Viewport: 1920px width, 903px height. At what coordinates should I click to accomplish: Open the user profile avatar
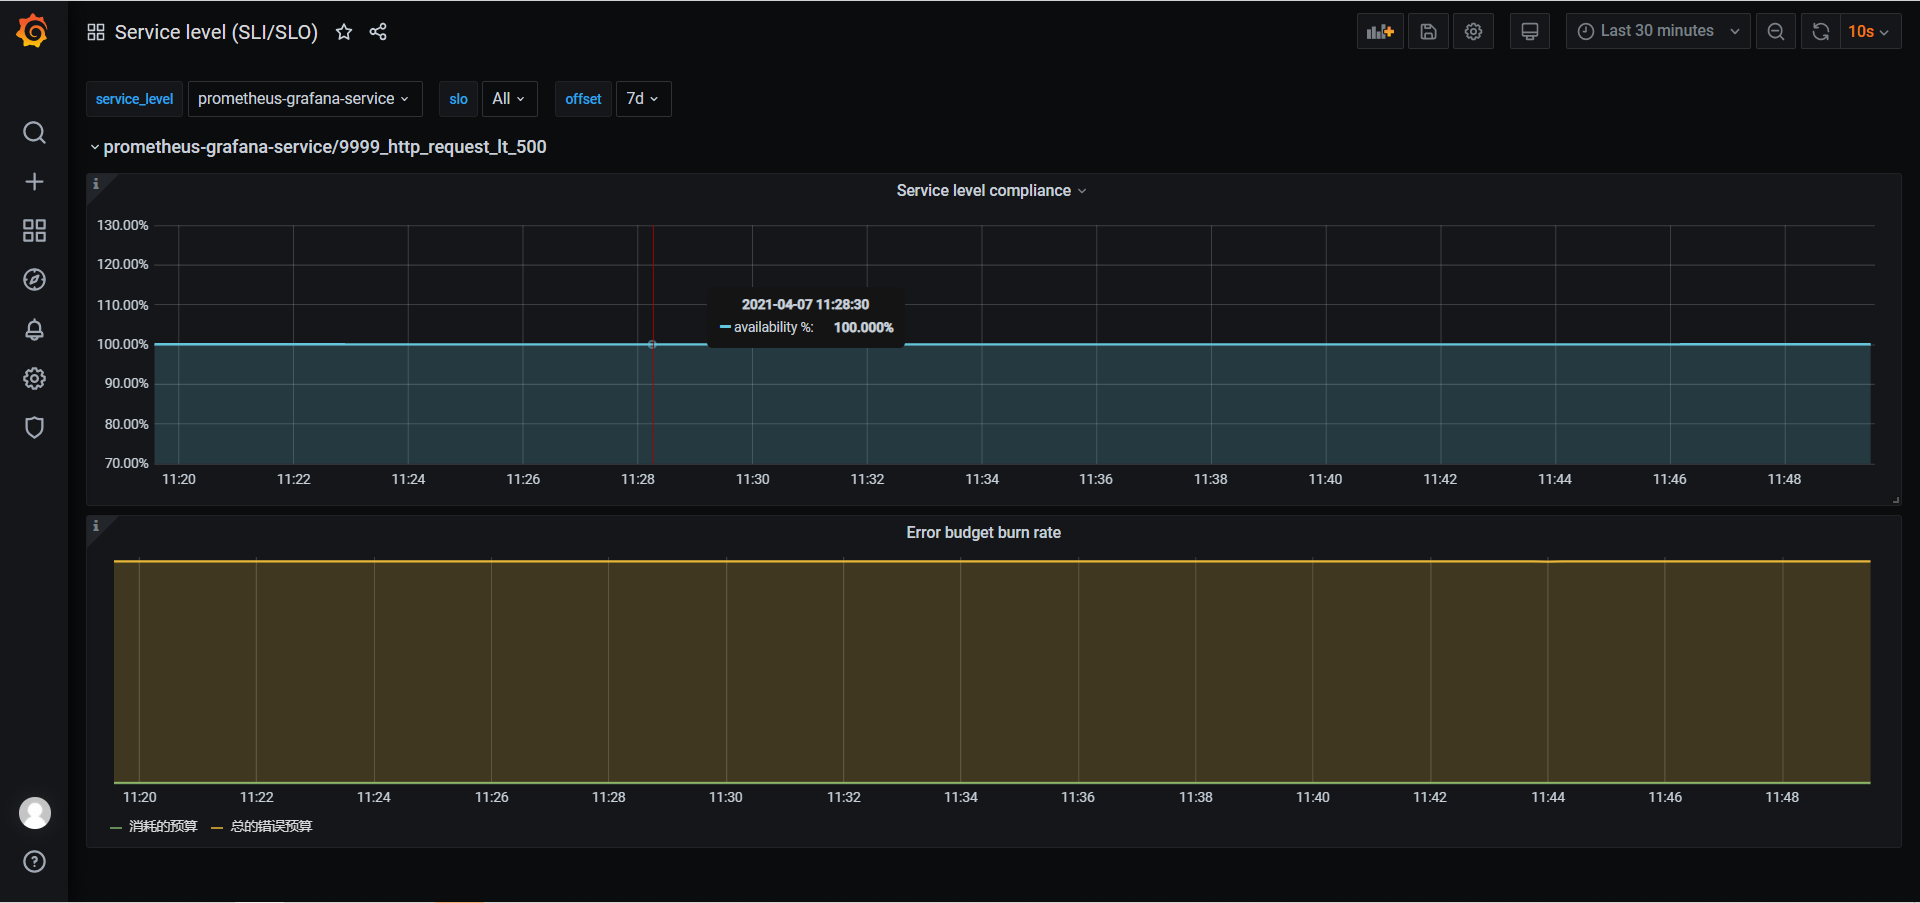(35, 813)
